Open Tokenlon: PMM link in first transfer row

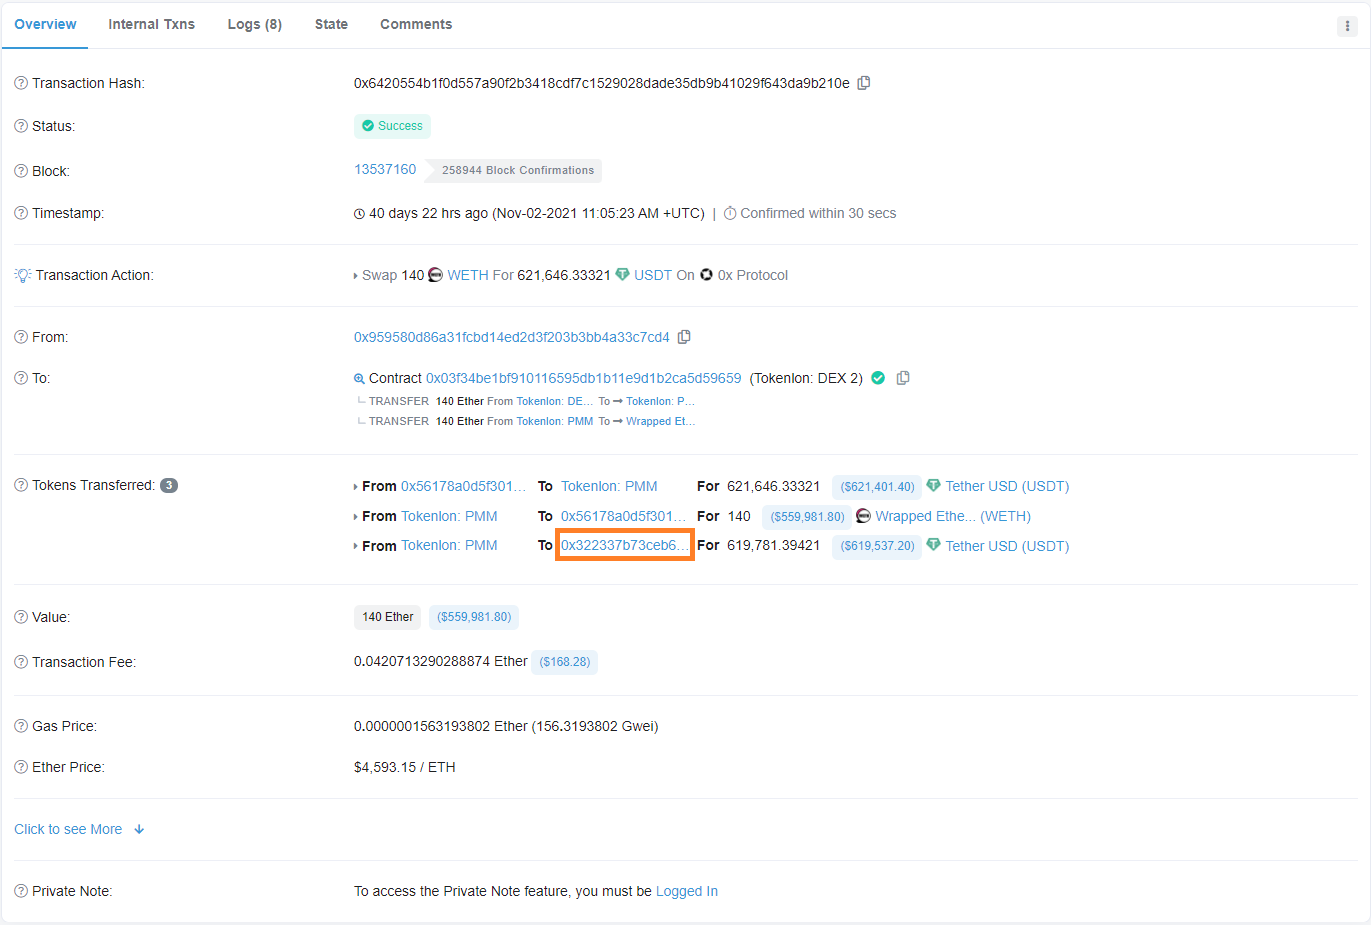(609, 486)
